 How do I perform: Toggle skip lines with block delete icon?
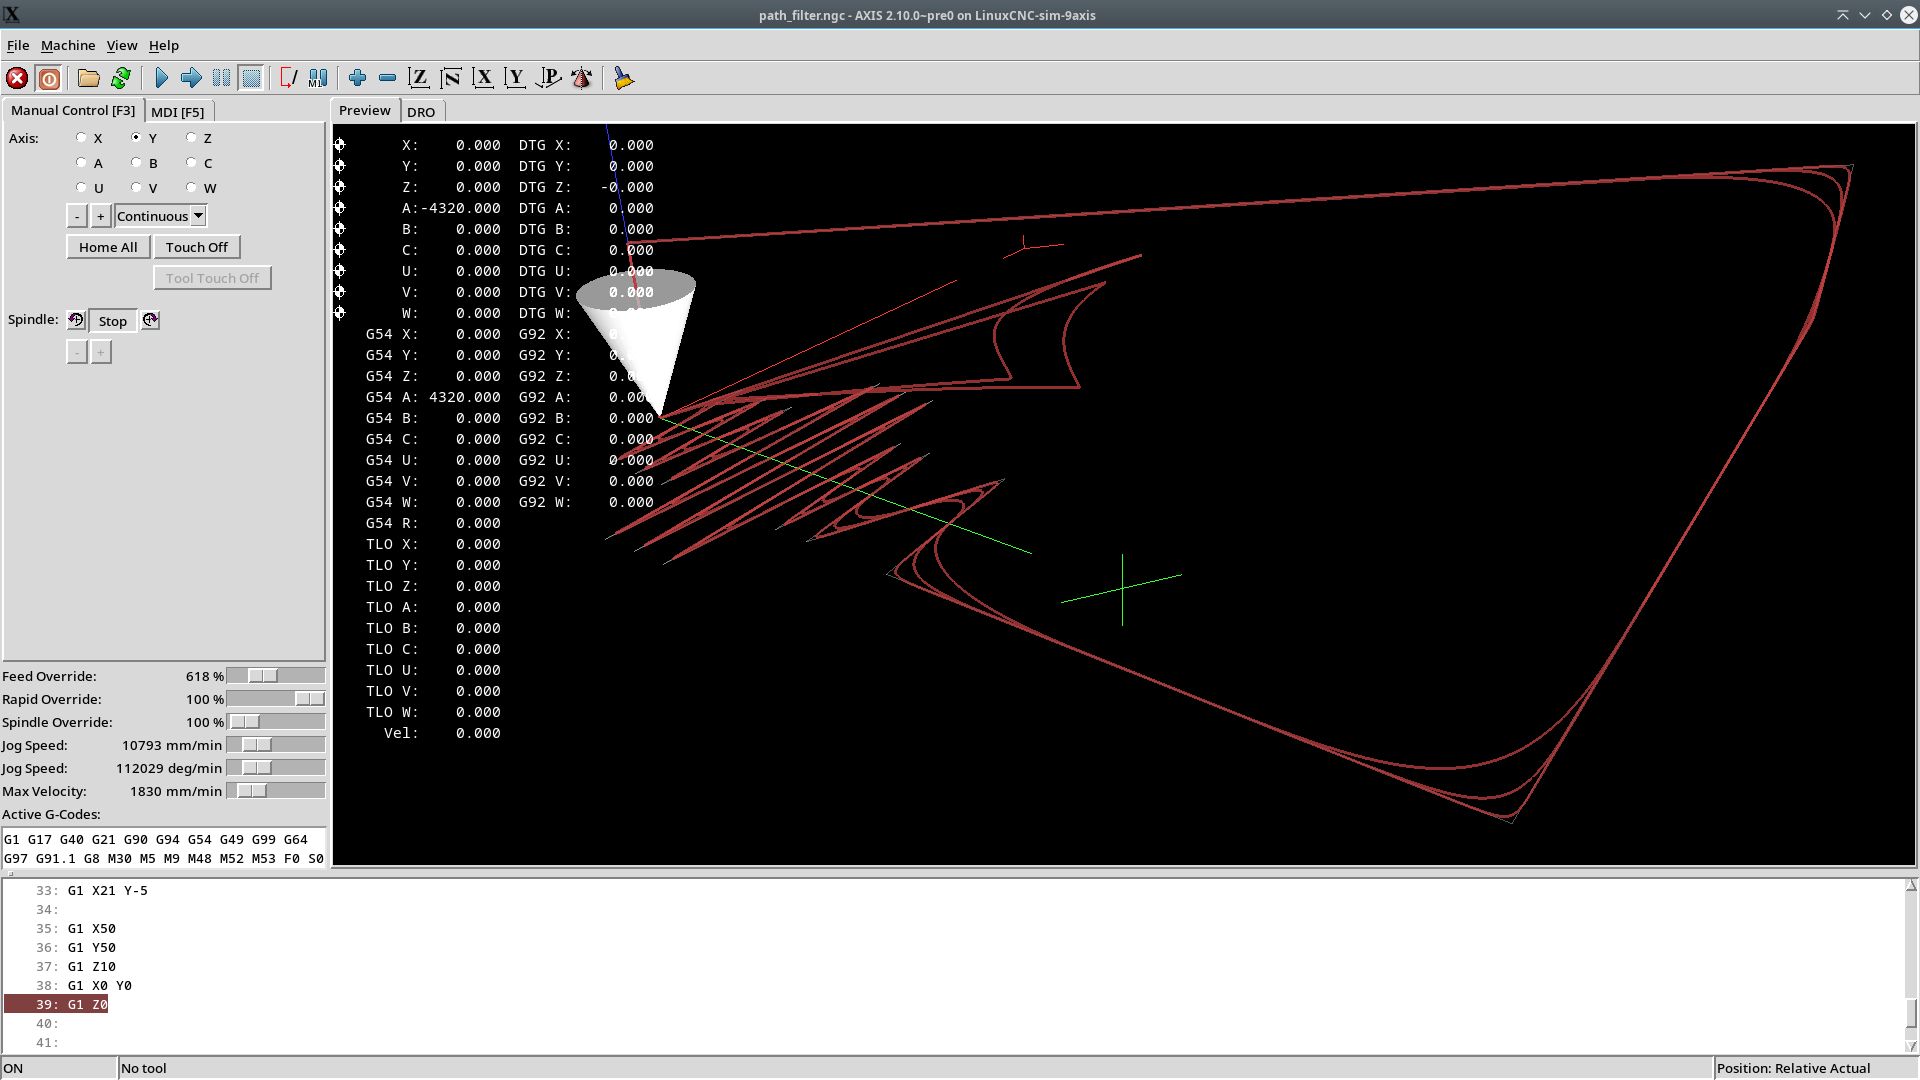coord(288,78)
